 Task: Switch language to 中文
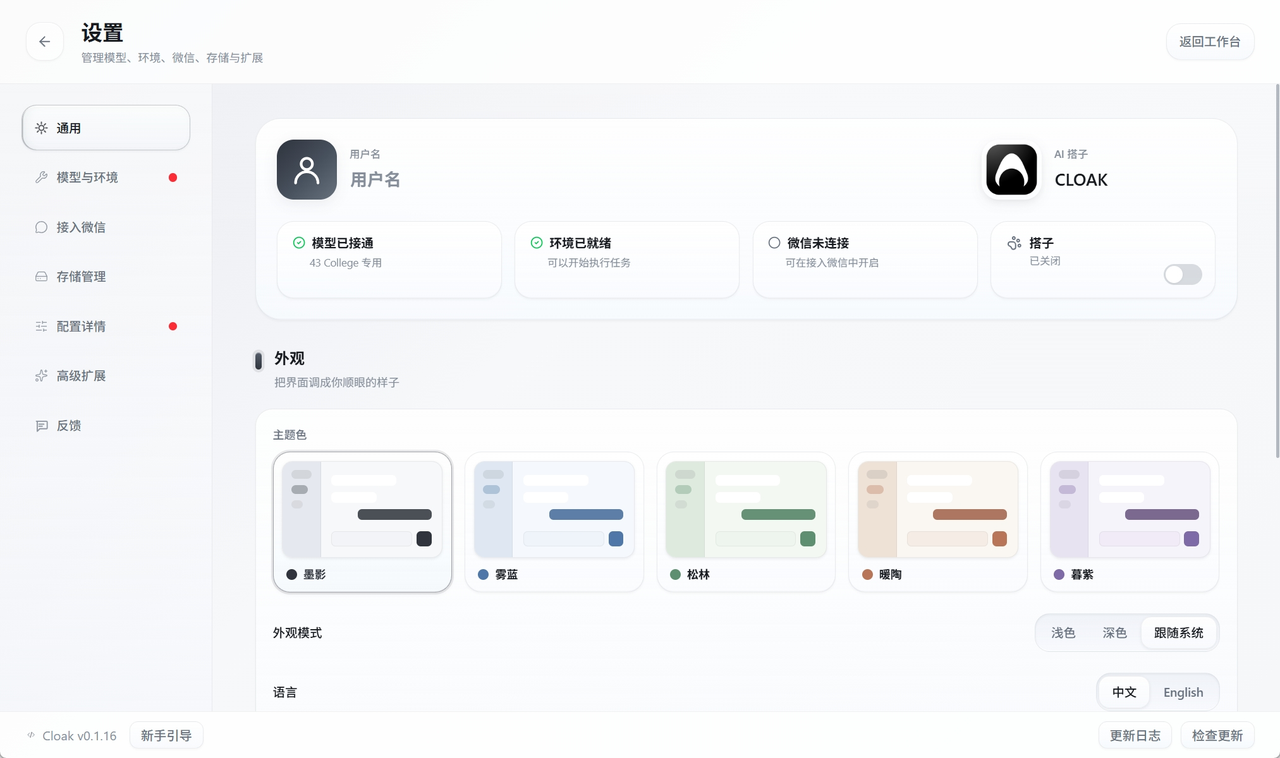point(1124,692)
